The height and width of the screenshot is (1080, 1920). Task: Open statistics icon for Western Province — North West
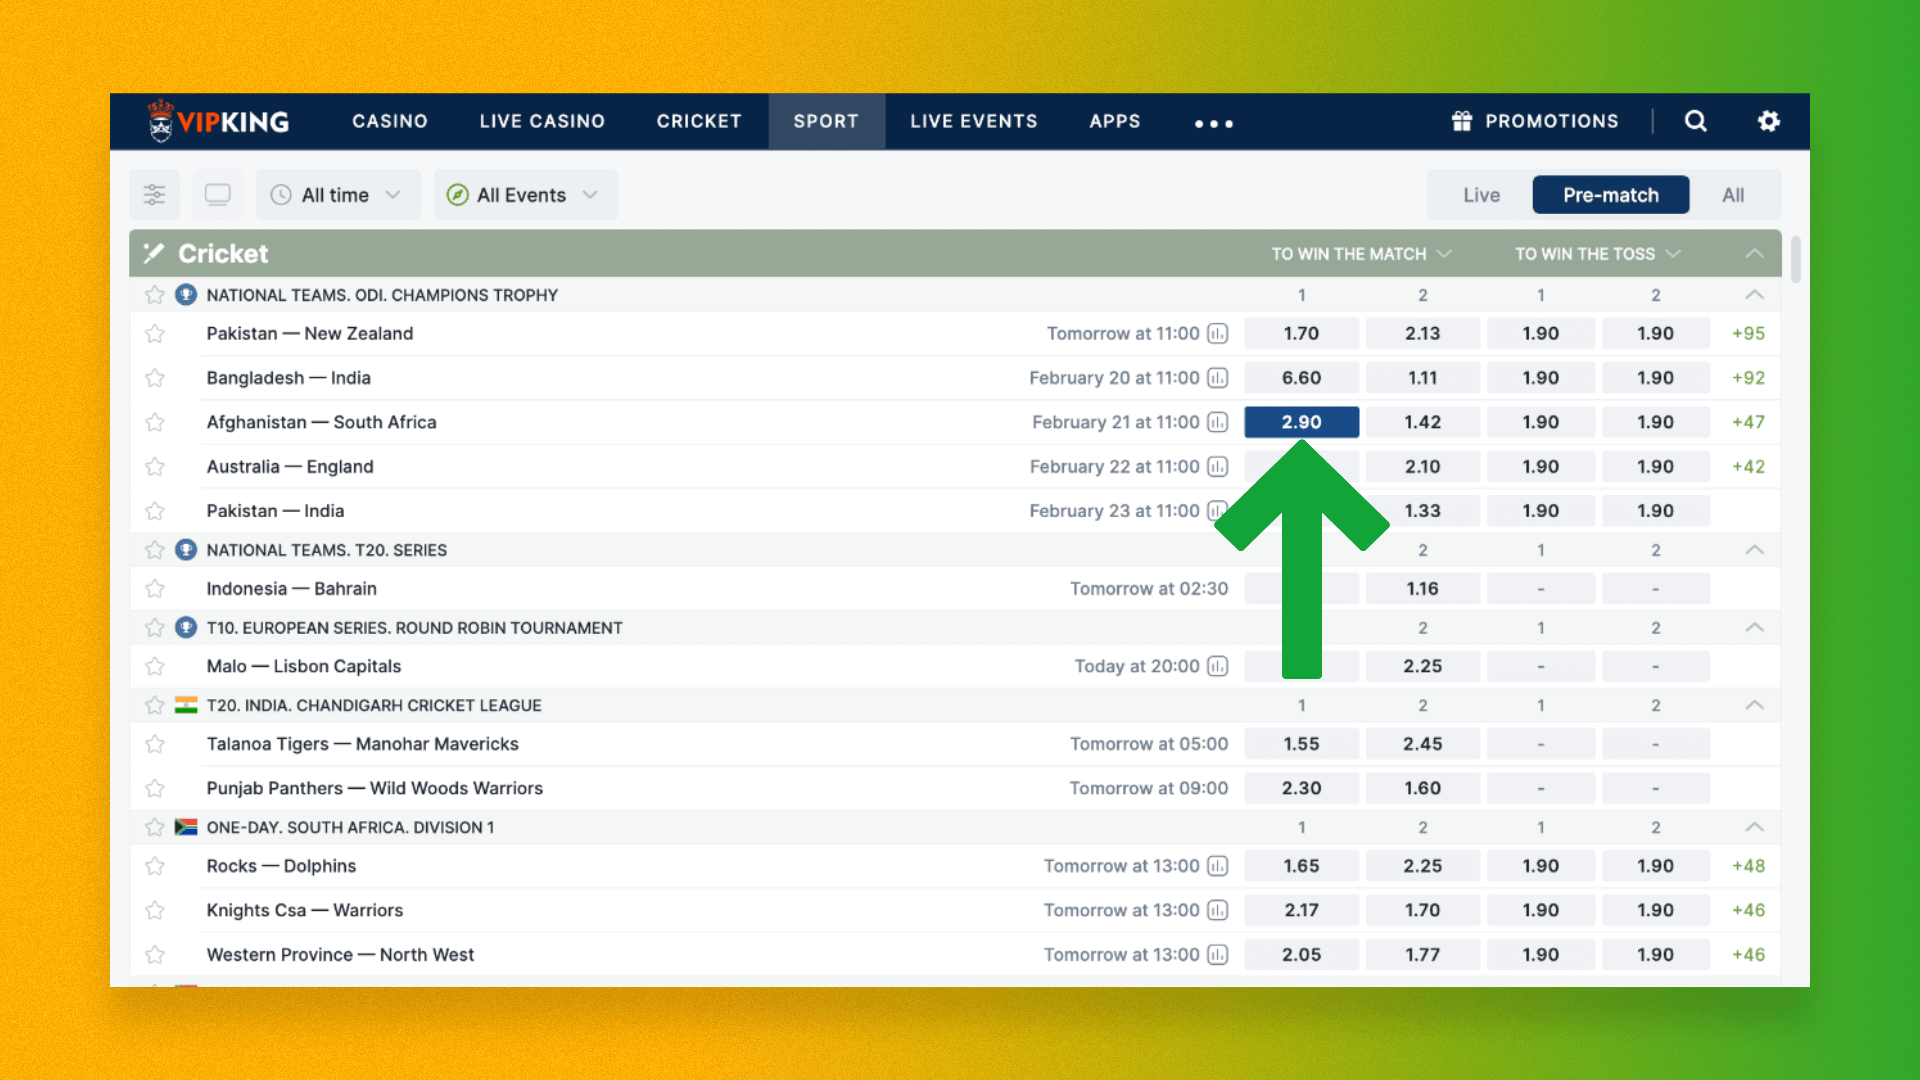point(1217,955)
